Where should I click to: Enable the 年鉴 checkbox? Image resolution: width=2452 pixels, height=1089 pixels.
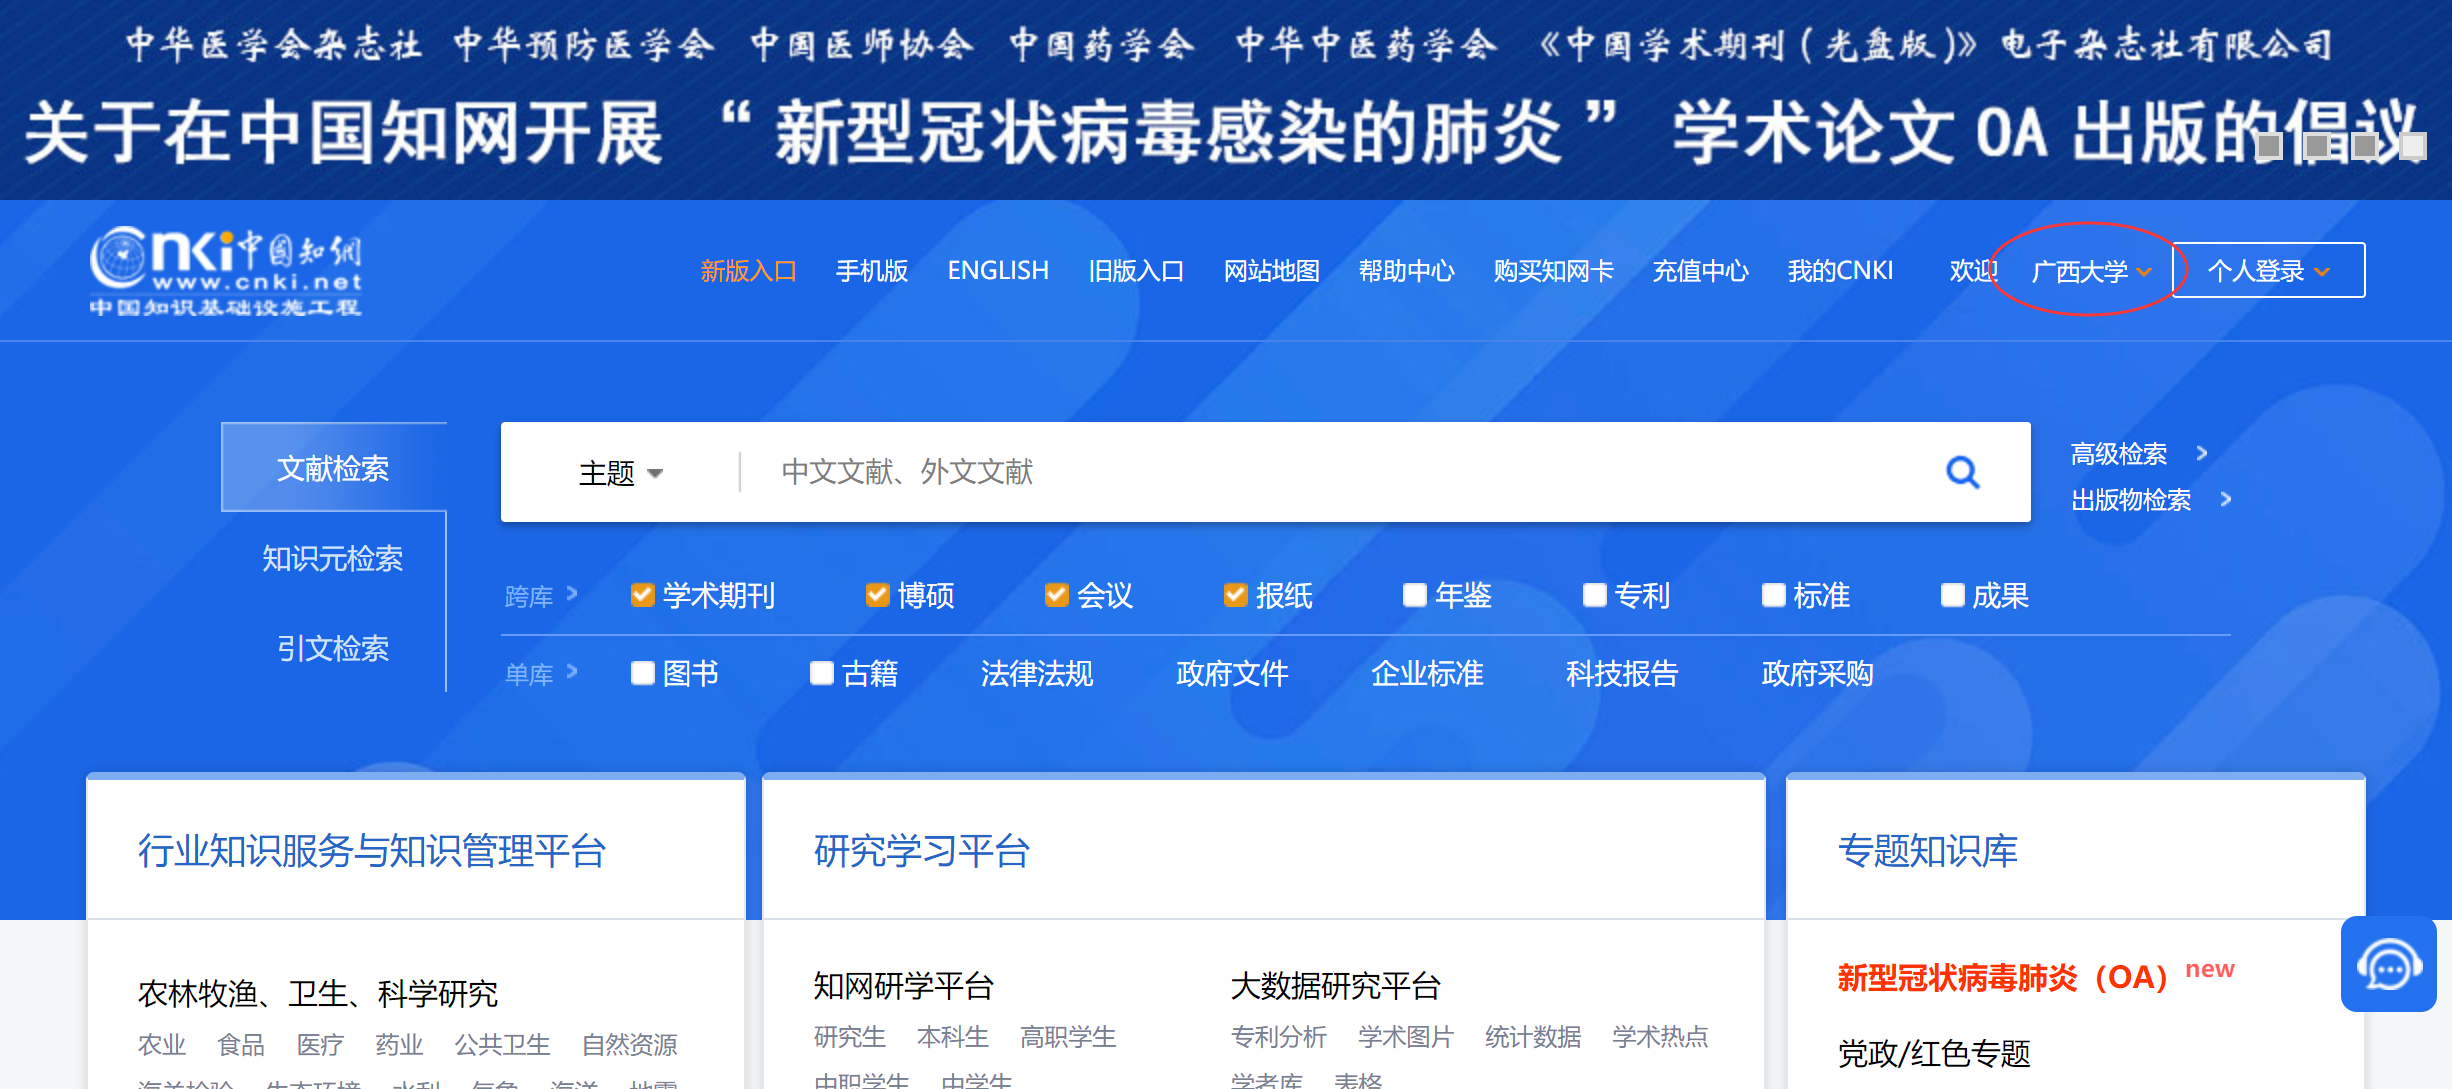coord(1414,595)
